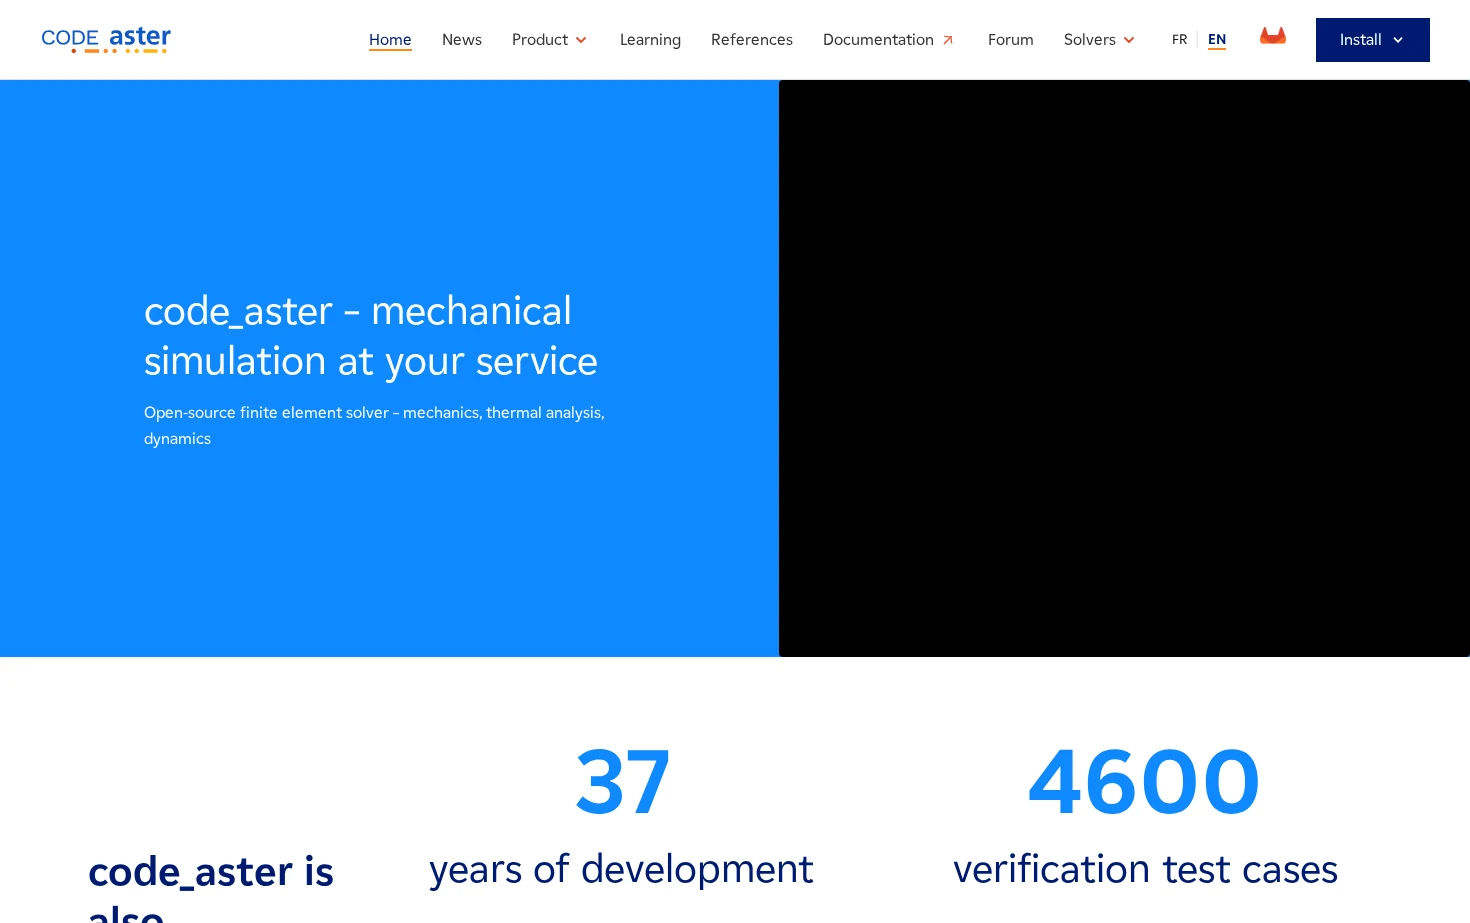Go to the Home menu item

tap(390, 40)
